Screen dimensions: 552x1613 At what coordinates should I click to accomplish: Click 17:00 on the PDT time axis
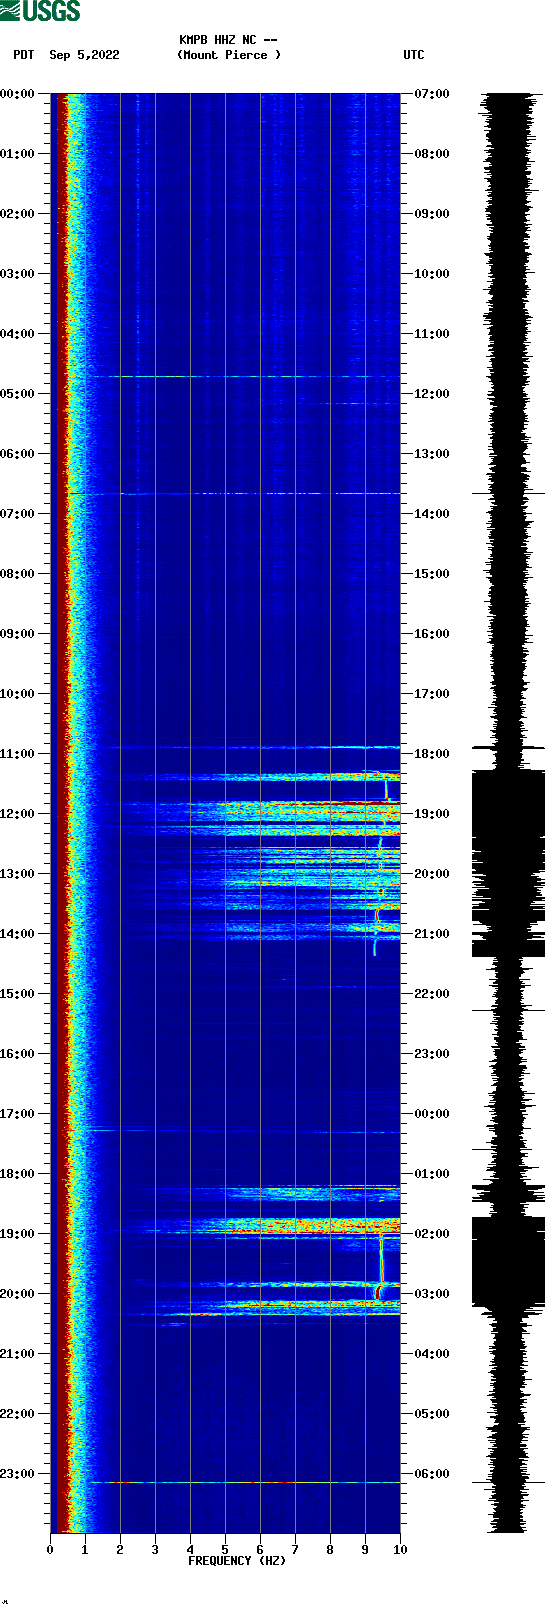click(x=18, y=1114)
